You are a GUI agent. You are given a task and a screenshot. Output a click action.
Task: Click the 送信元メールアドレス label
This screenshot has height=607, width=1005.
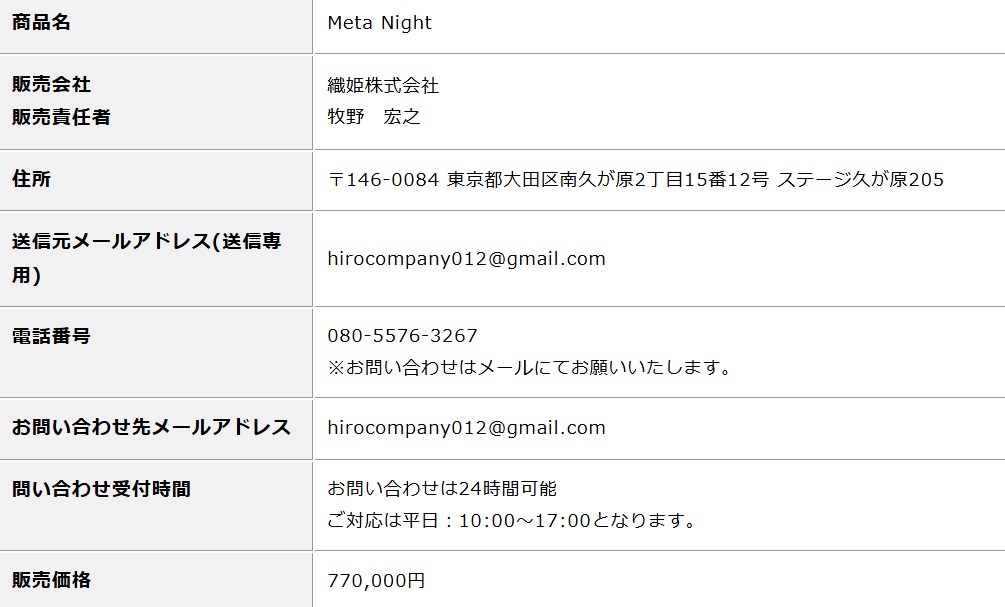(x=146, y=258)
